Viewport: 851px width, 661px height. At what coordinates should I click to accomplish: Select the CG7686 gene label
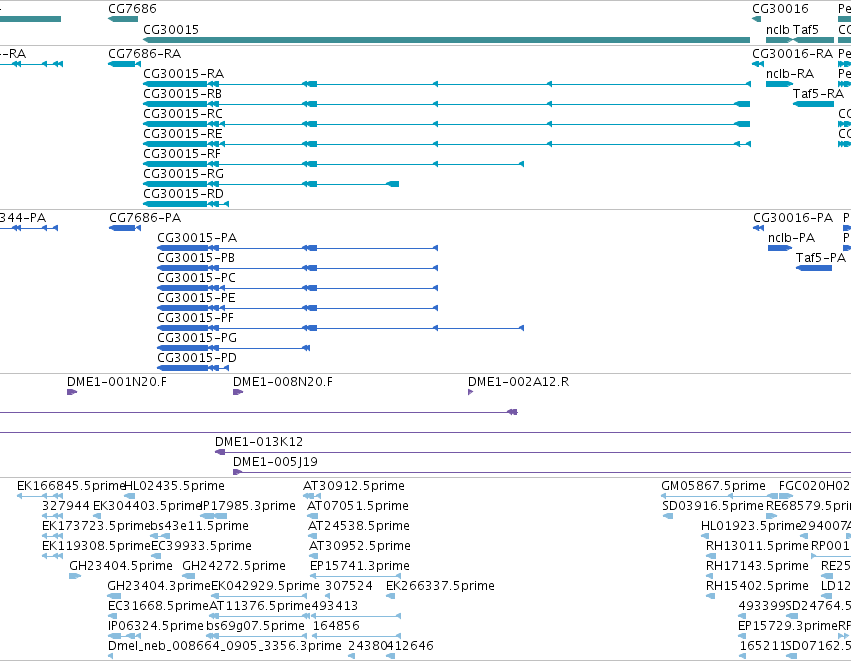pos(132,9)
